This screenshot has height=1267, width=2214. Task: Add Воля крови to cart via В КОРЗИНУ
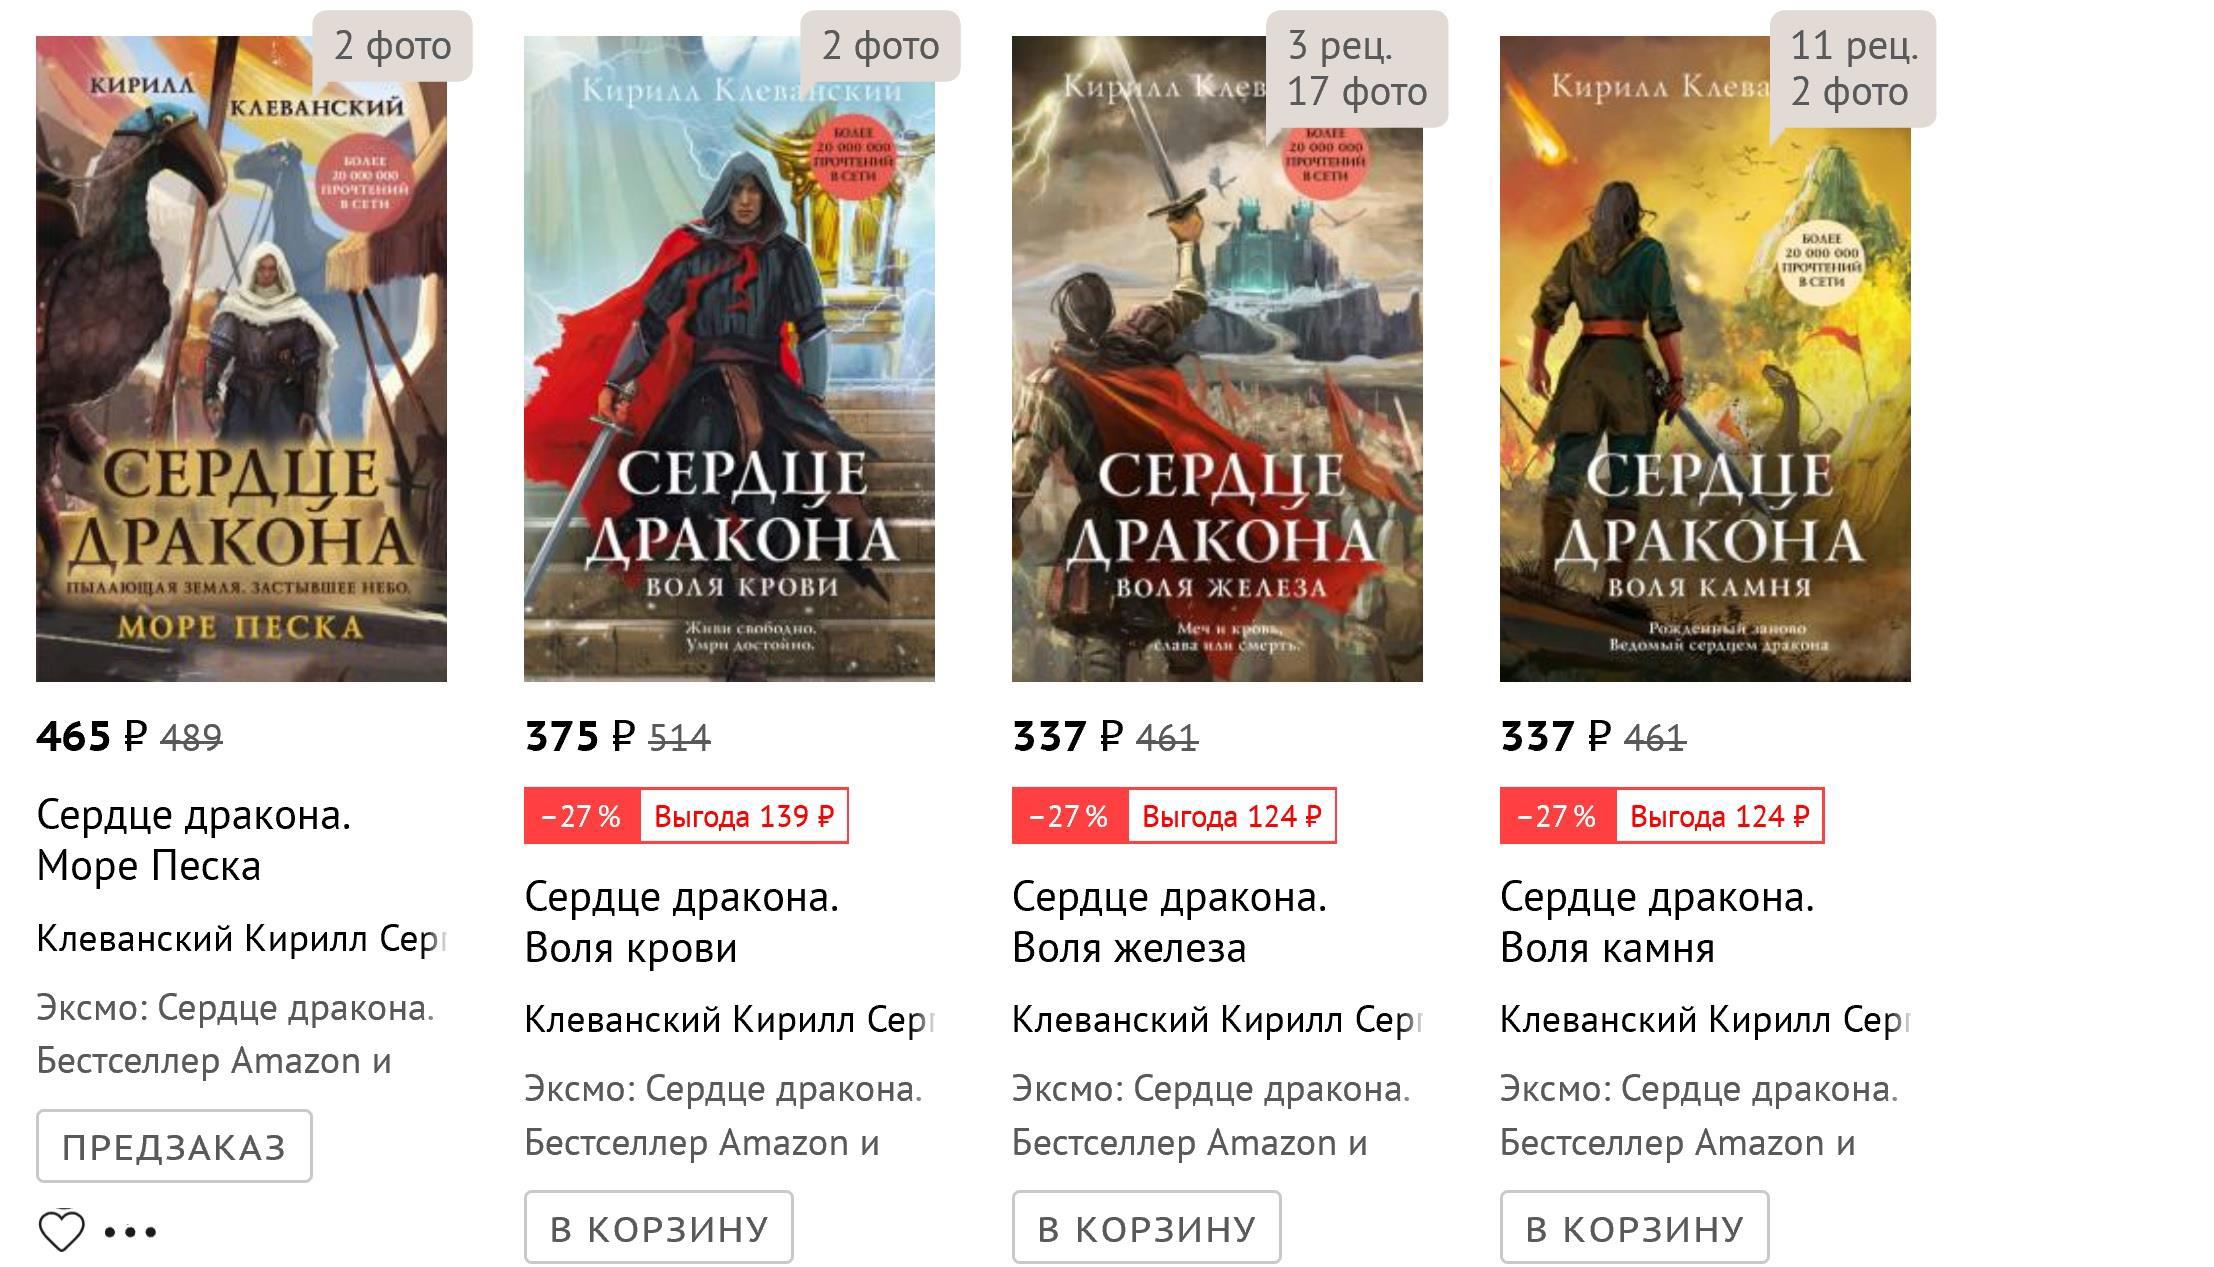point(659,1227)
